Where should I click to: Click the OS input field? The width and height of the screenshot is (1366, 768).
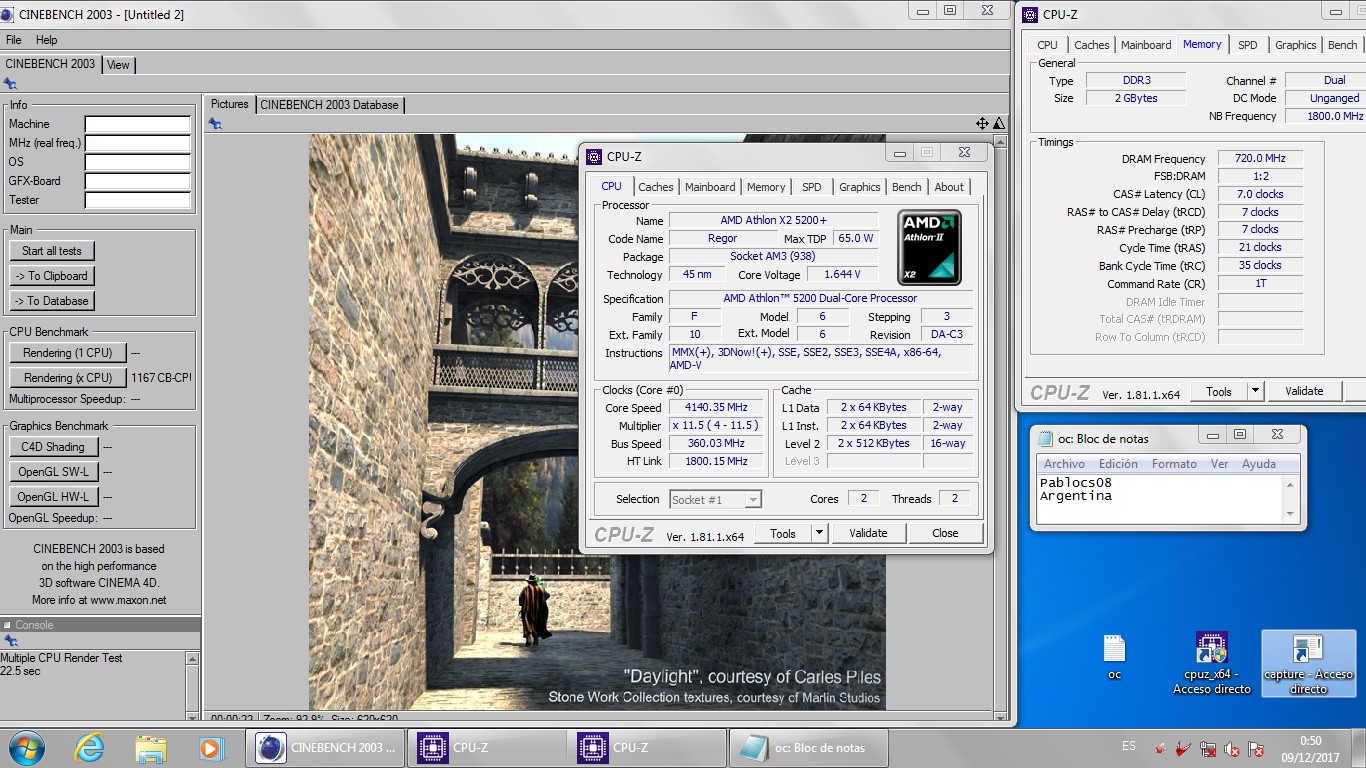(x=138, y=162)
